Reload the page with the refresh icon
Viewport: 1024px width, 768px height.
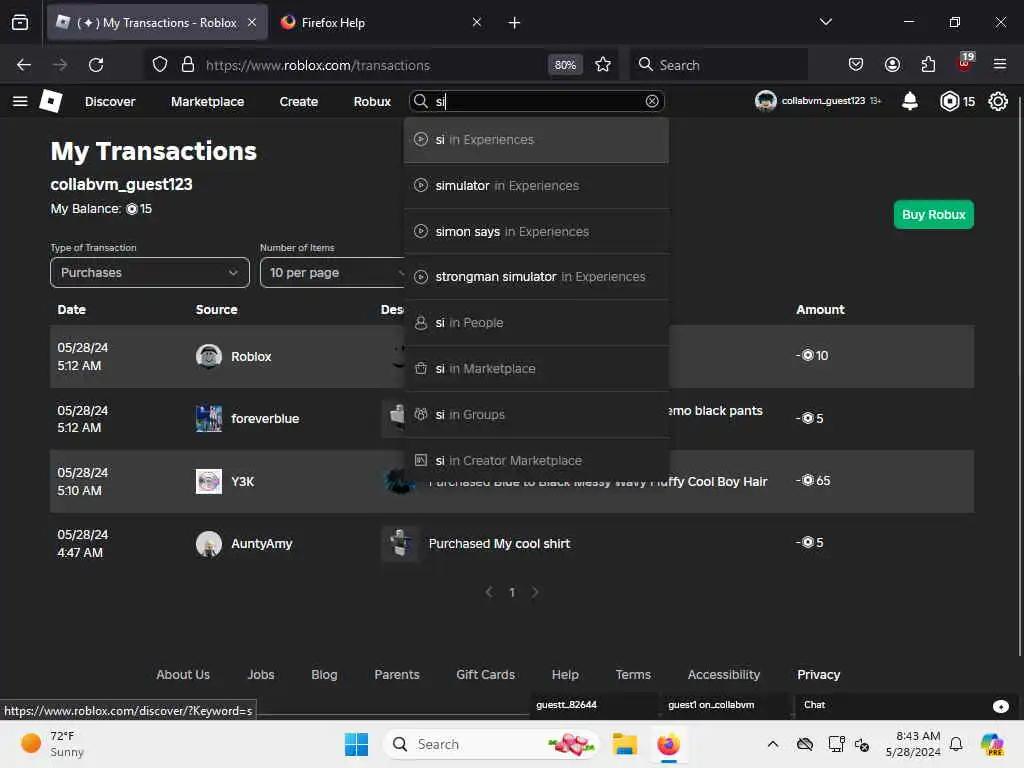tap(96, 65)
